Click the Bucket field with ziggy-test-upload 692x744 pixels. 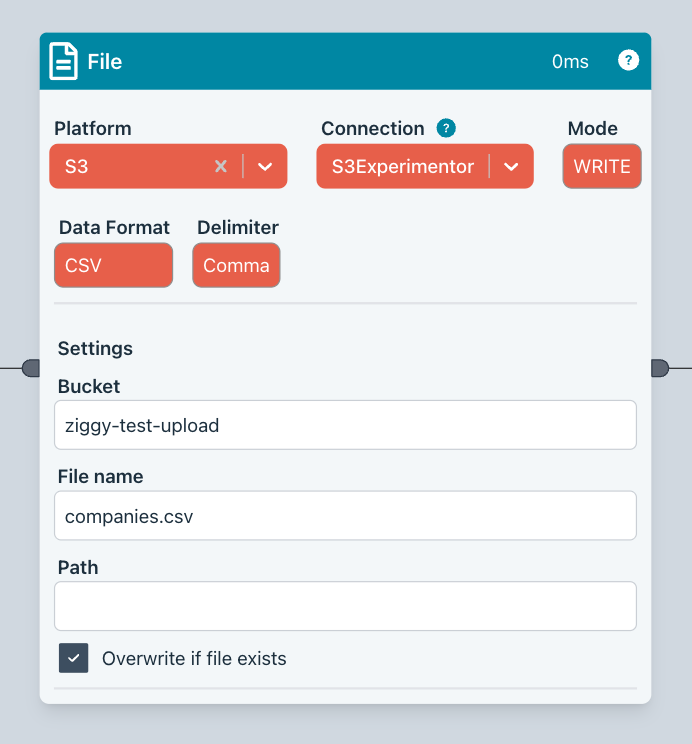tap(345, 425)
